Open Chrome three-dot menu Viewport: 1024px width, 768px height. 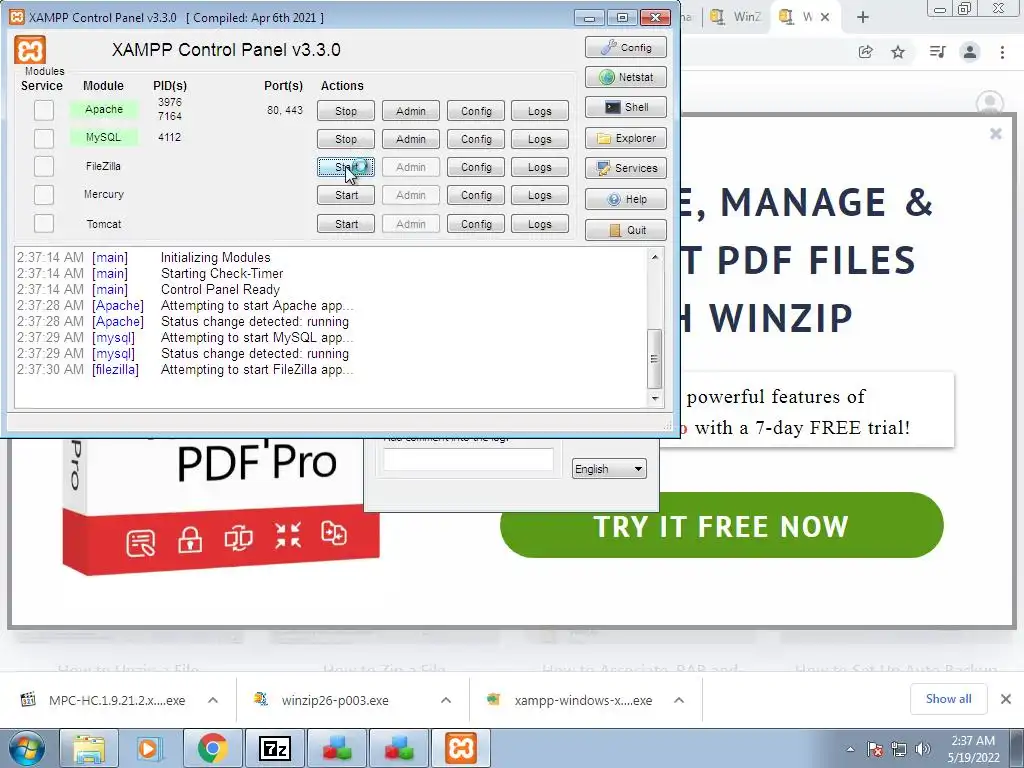1002,52
